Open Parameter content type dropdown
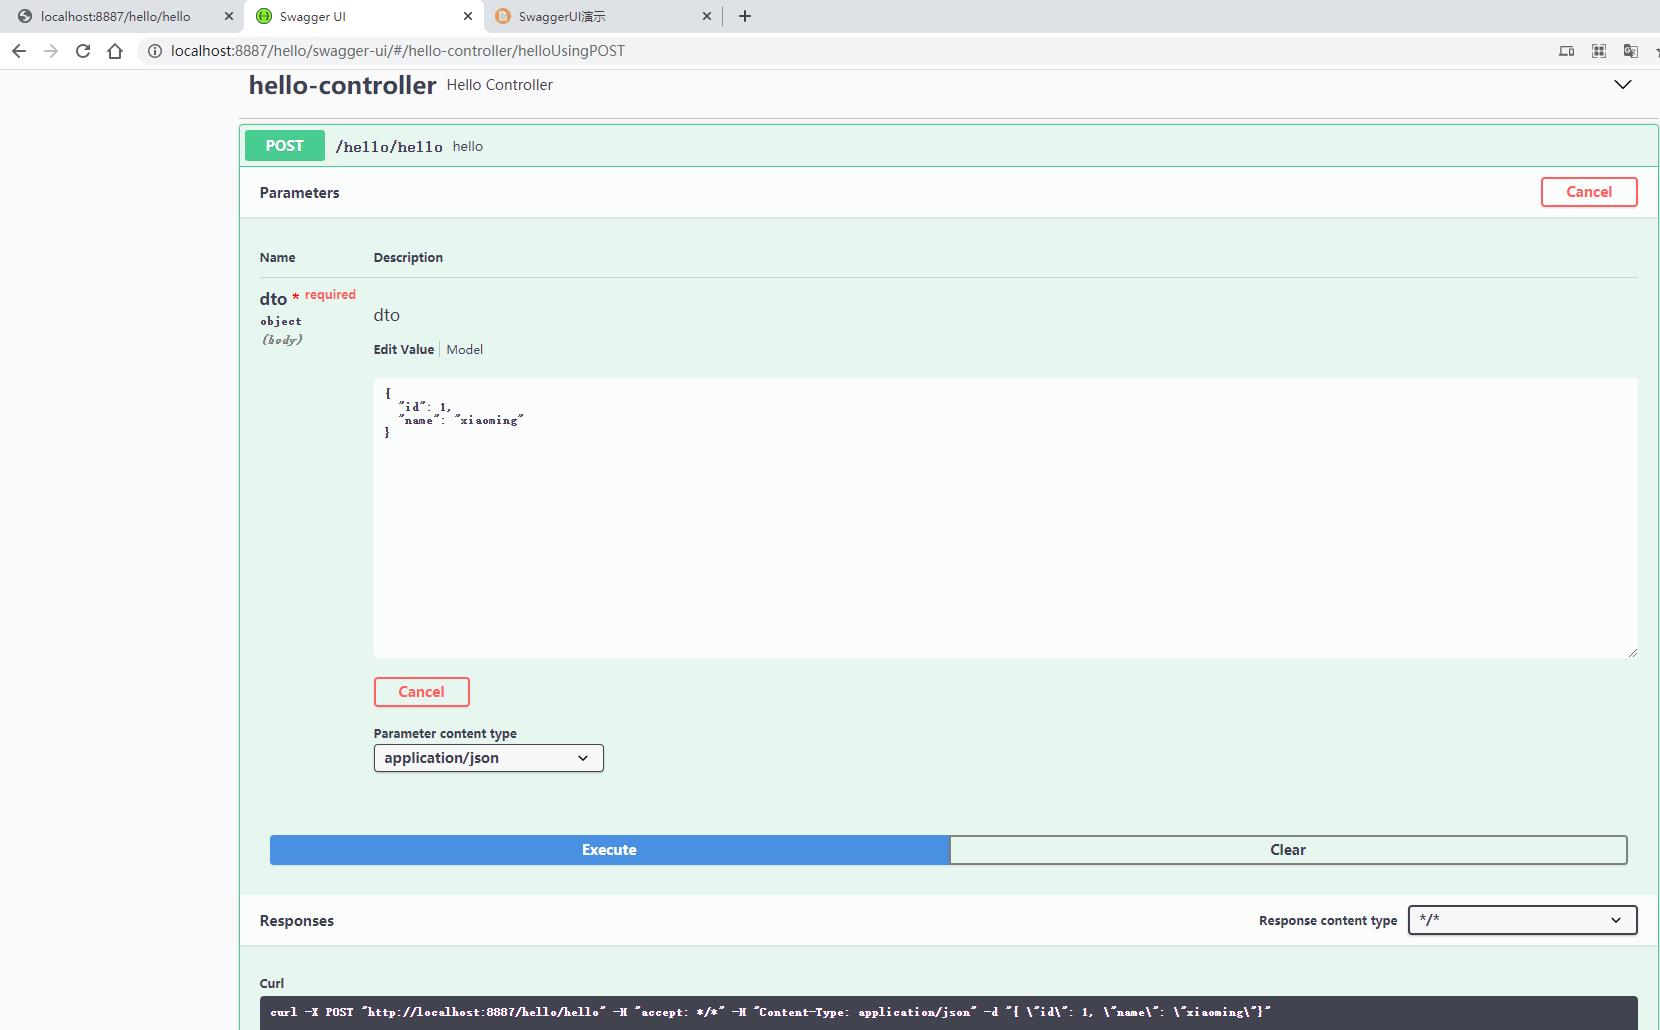This screenshot has height=1030, width=1660. [488, 758]
